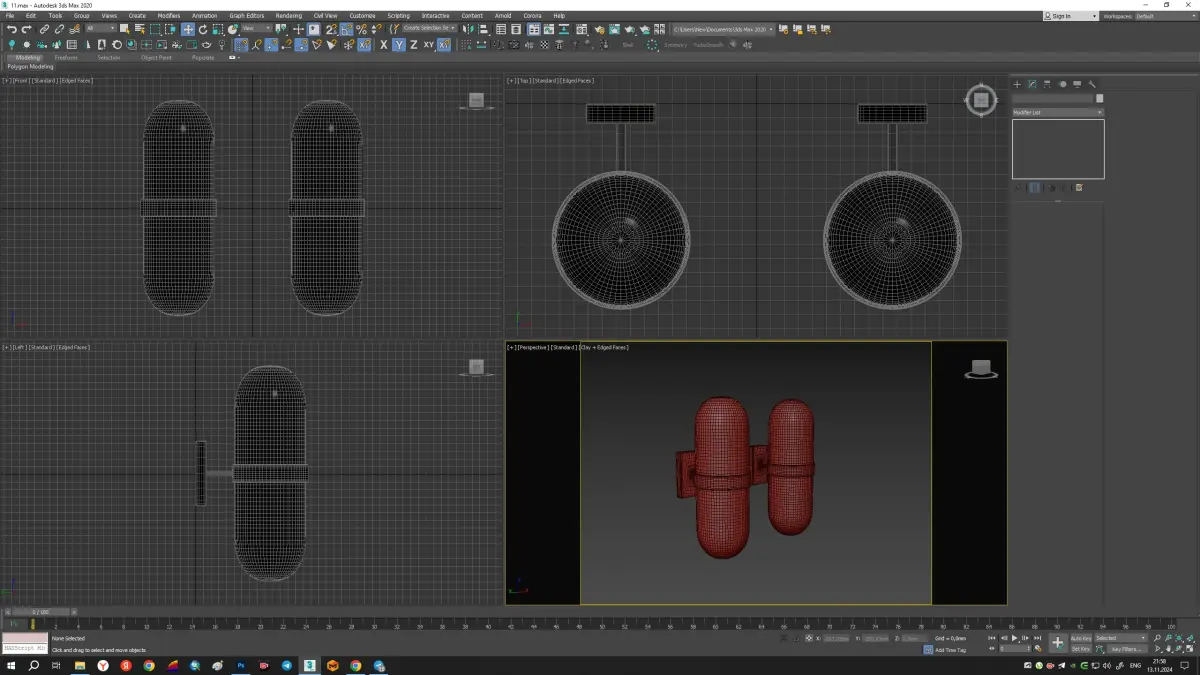Toggle the Auto Key mode
The height and width of the screenshot is (675, 1200).
1081,638
